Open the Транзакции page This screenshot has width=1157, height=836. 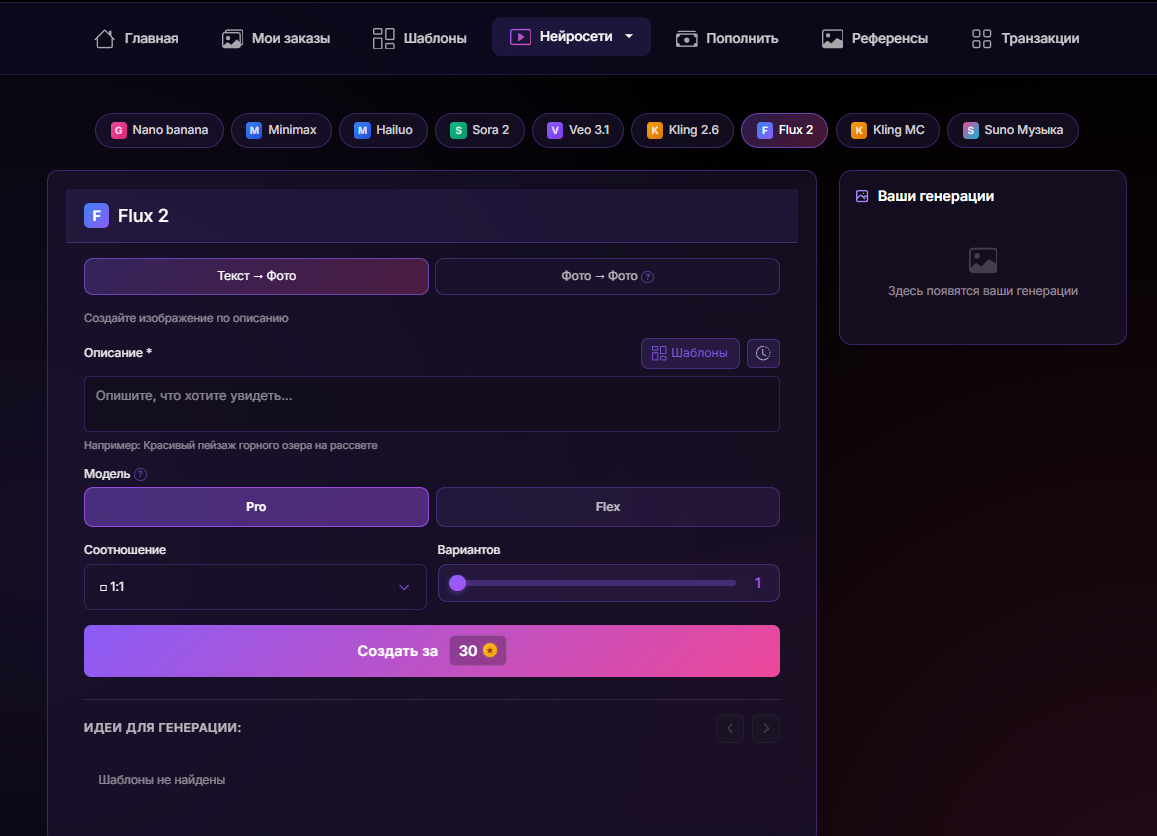click(x=1025, y=38)
